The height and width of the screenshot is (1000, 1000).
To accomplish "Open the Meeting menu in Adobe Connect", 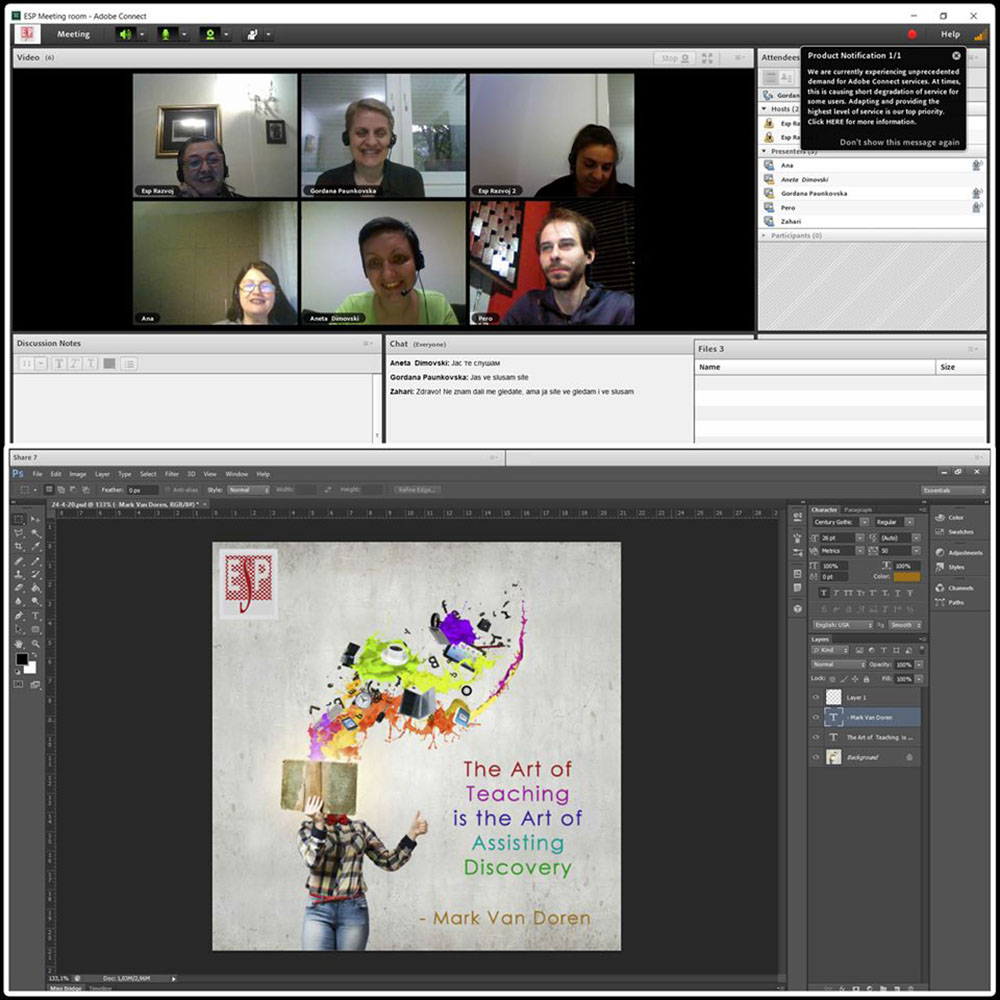I will point(73,34).
